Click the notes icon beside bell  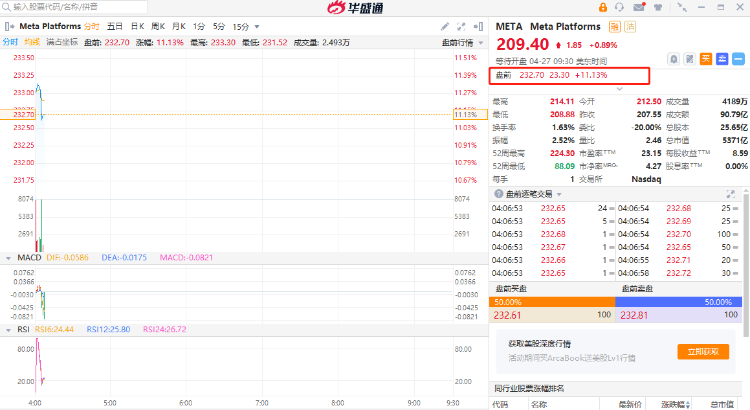tap(689, 59)
